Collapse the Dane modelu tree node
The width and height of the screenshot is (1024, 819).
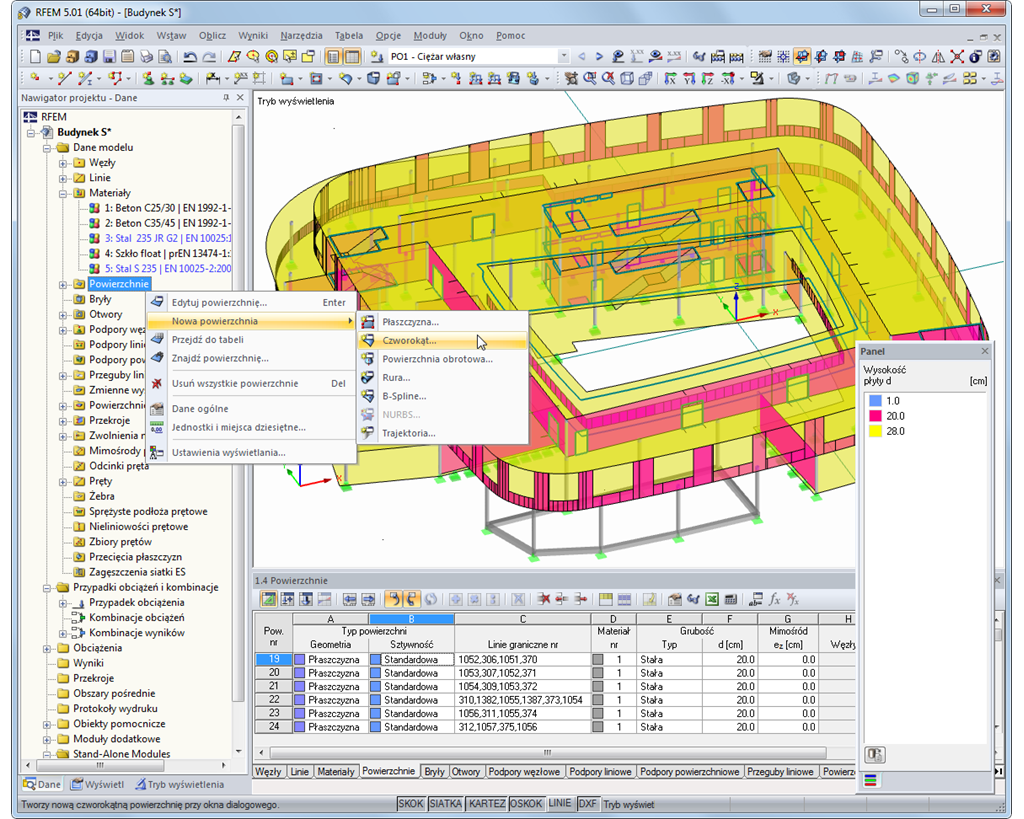[x=47, y=148]
